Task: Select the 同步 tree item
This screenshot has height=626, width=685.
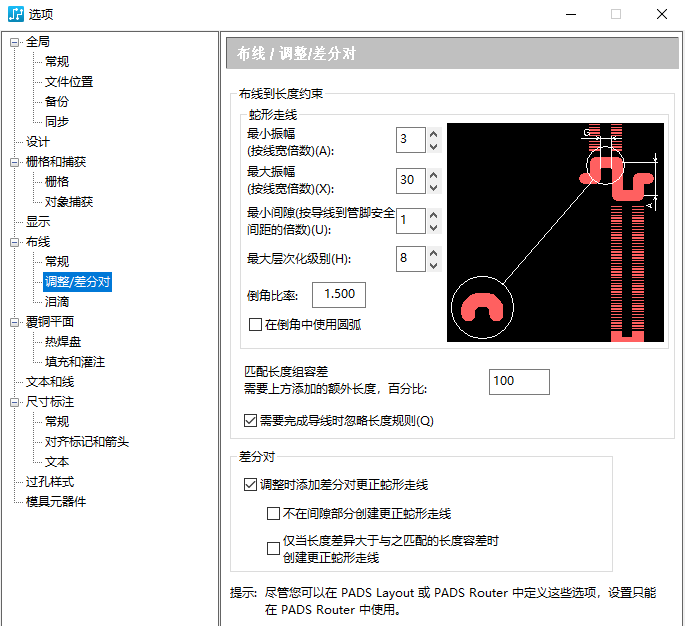Action: [x=57, y=121]
